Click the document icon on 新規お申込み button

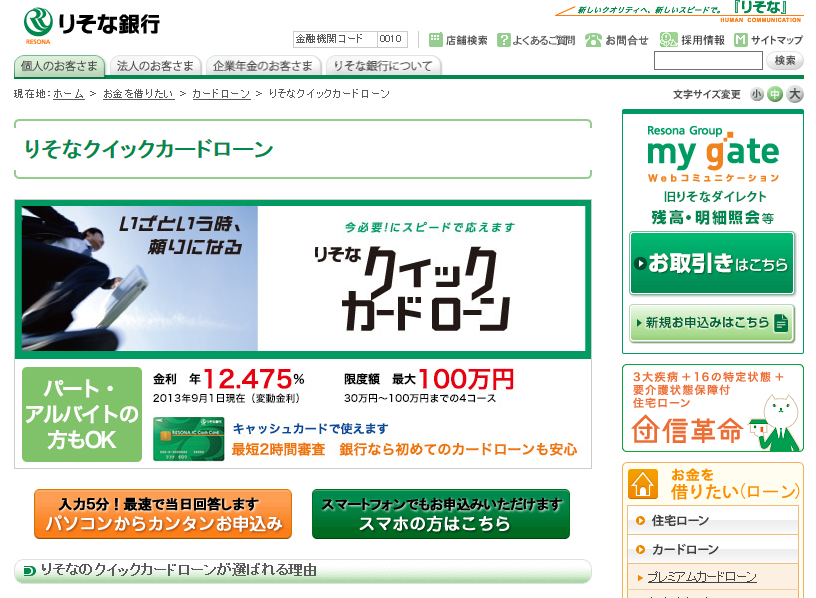point(781,323)
